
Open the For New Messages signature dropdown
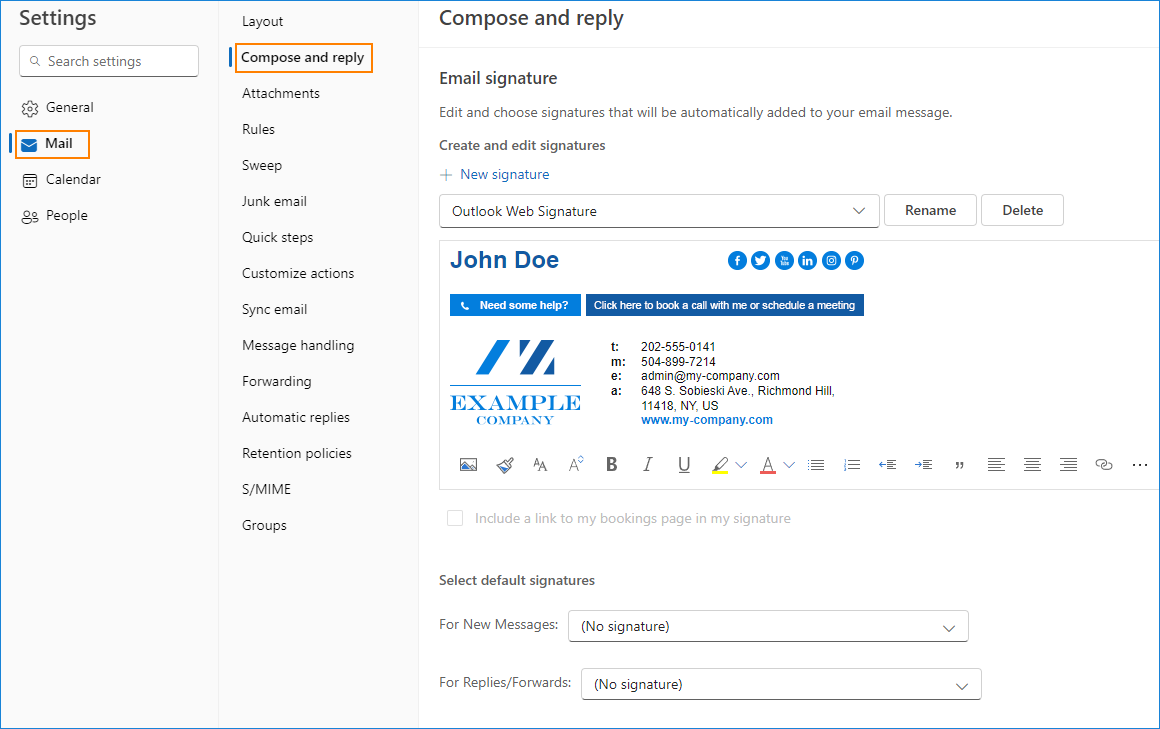767,626
